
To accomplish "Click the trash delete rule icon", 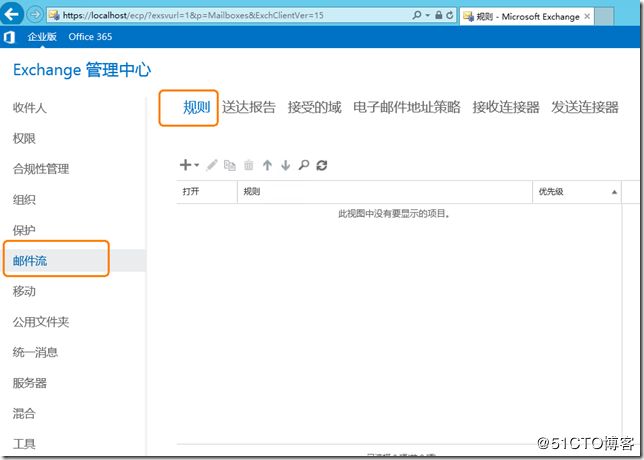I will (x=248, y=165).
